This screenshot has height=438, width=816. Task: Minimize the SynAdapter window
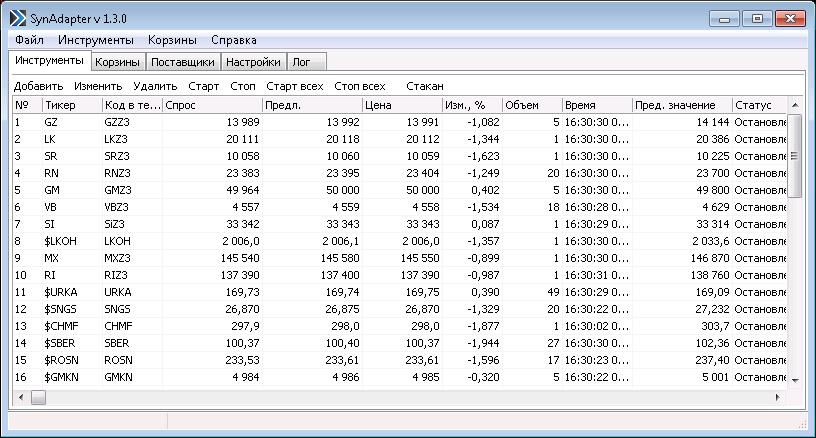pos(724,19)
